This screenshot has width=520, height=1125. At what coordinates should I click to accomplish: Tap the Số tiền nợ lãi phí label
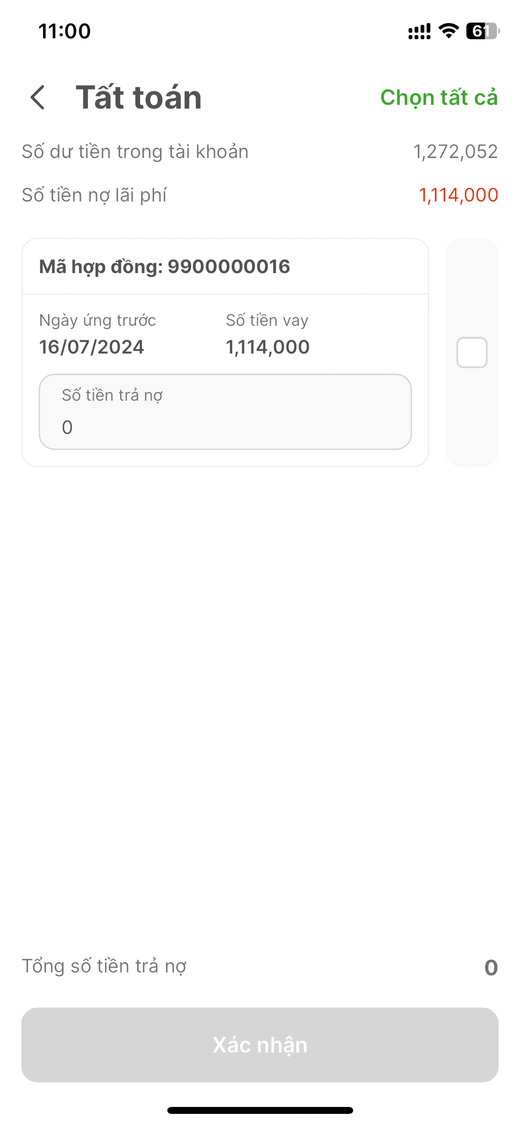(94, 195)
